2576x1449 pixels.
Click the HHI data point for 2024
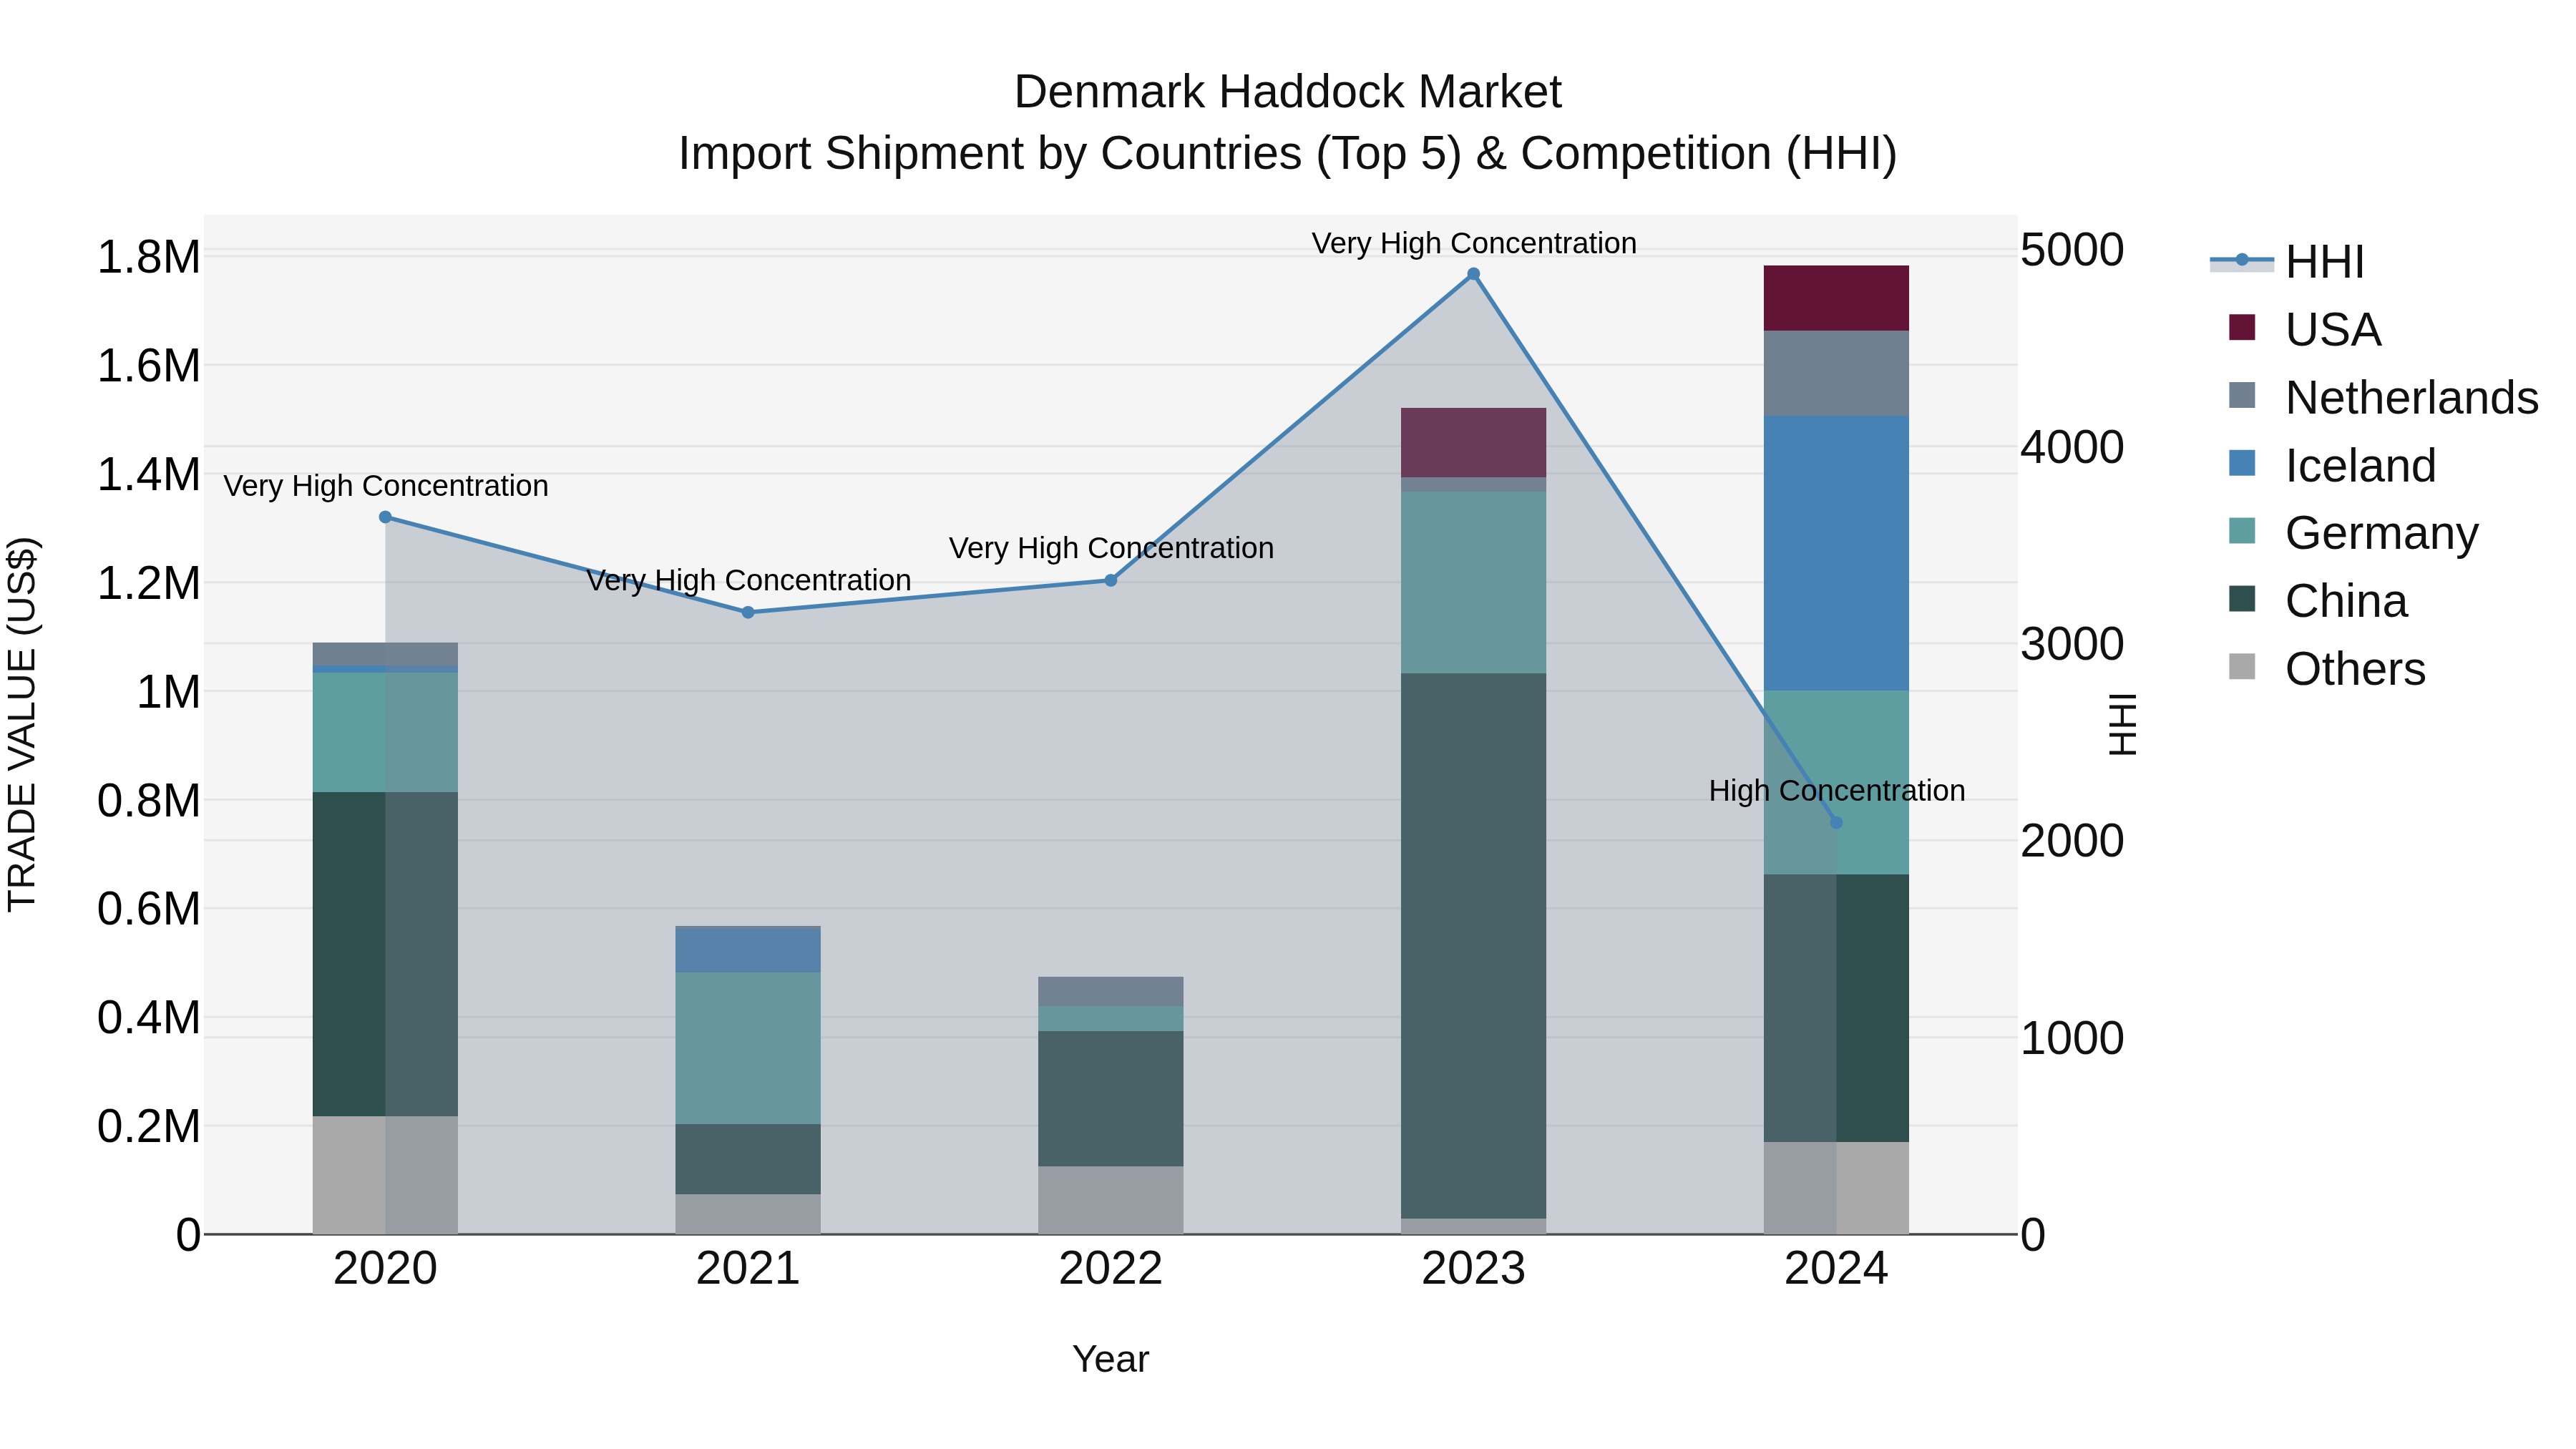point(1836,823)
